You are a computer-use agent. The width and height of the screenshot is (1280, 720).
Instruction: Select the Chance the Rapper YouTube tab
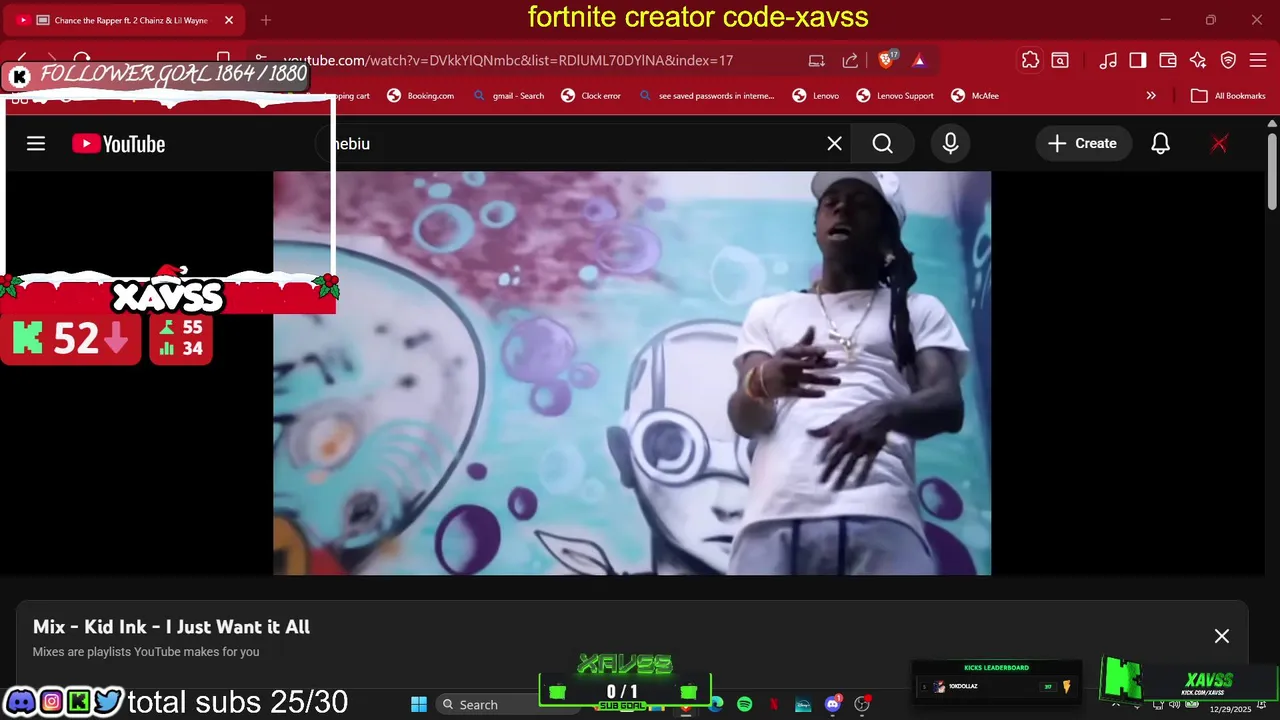[125, 20]
